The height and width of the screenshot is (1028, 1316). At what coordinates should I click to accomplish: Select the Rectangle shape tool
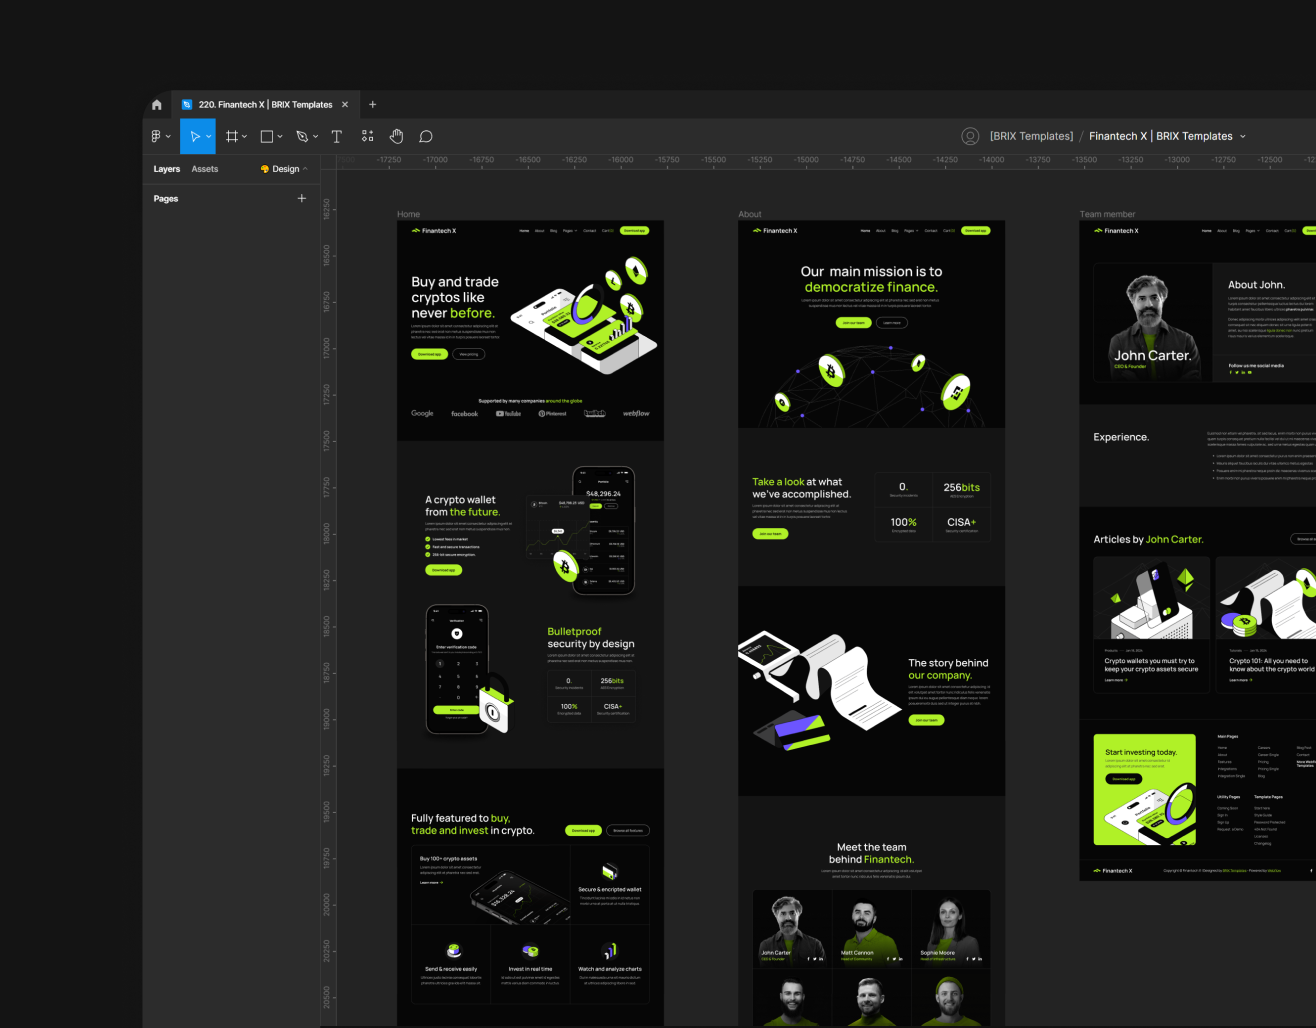pyautogui.click(x=265, y=136)
